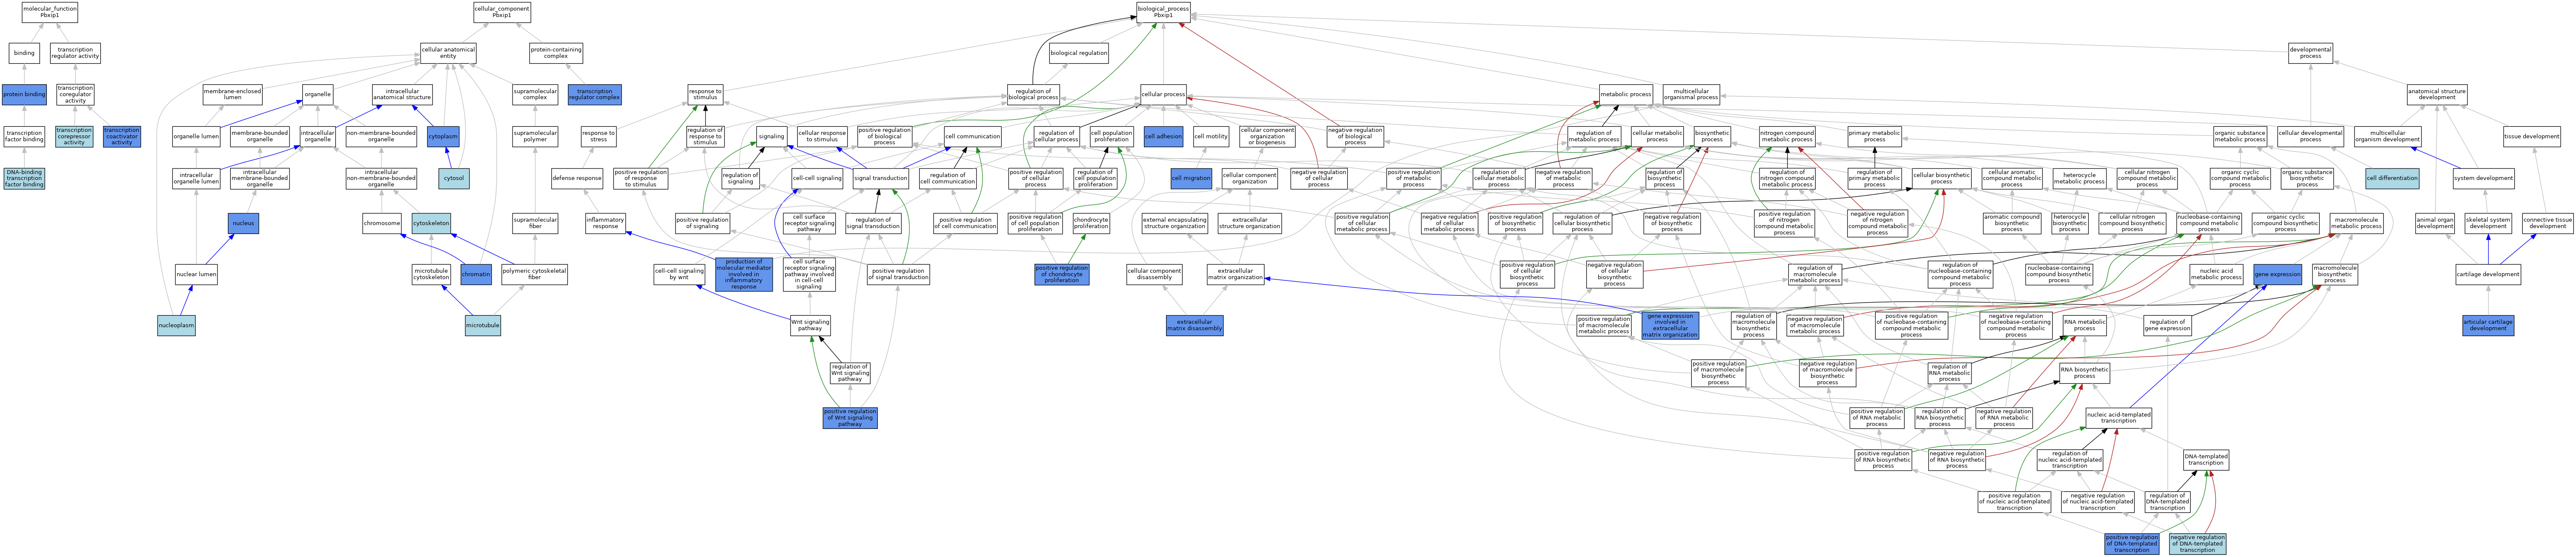The width and height of the screenshot is (2576, 557).
Task: Select blue 'positive regulation of DNA-templated transcription' node
Action: pos(2132,544)
